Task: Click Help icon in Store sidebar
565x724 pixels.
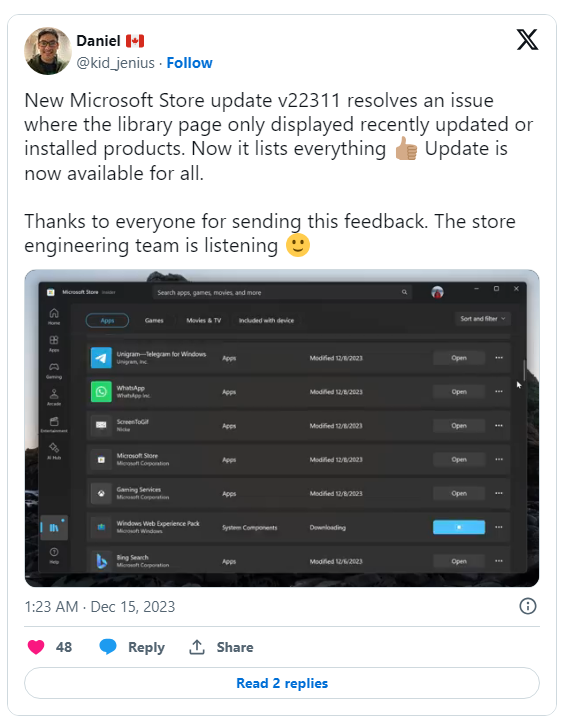Action: pyautogui.click(x=54, y=555)
